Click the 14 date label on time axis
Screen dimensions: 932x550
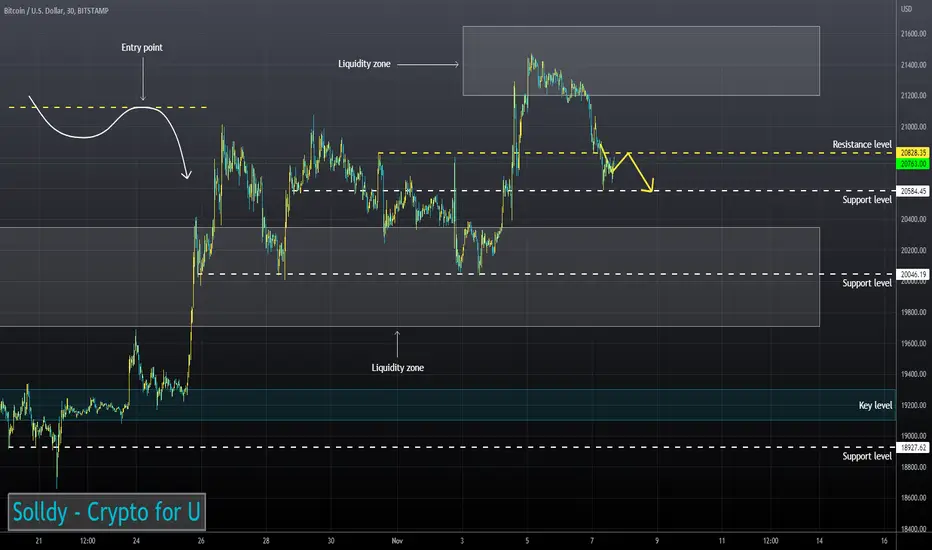(x=819, y=540)
